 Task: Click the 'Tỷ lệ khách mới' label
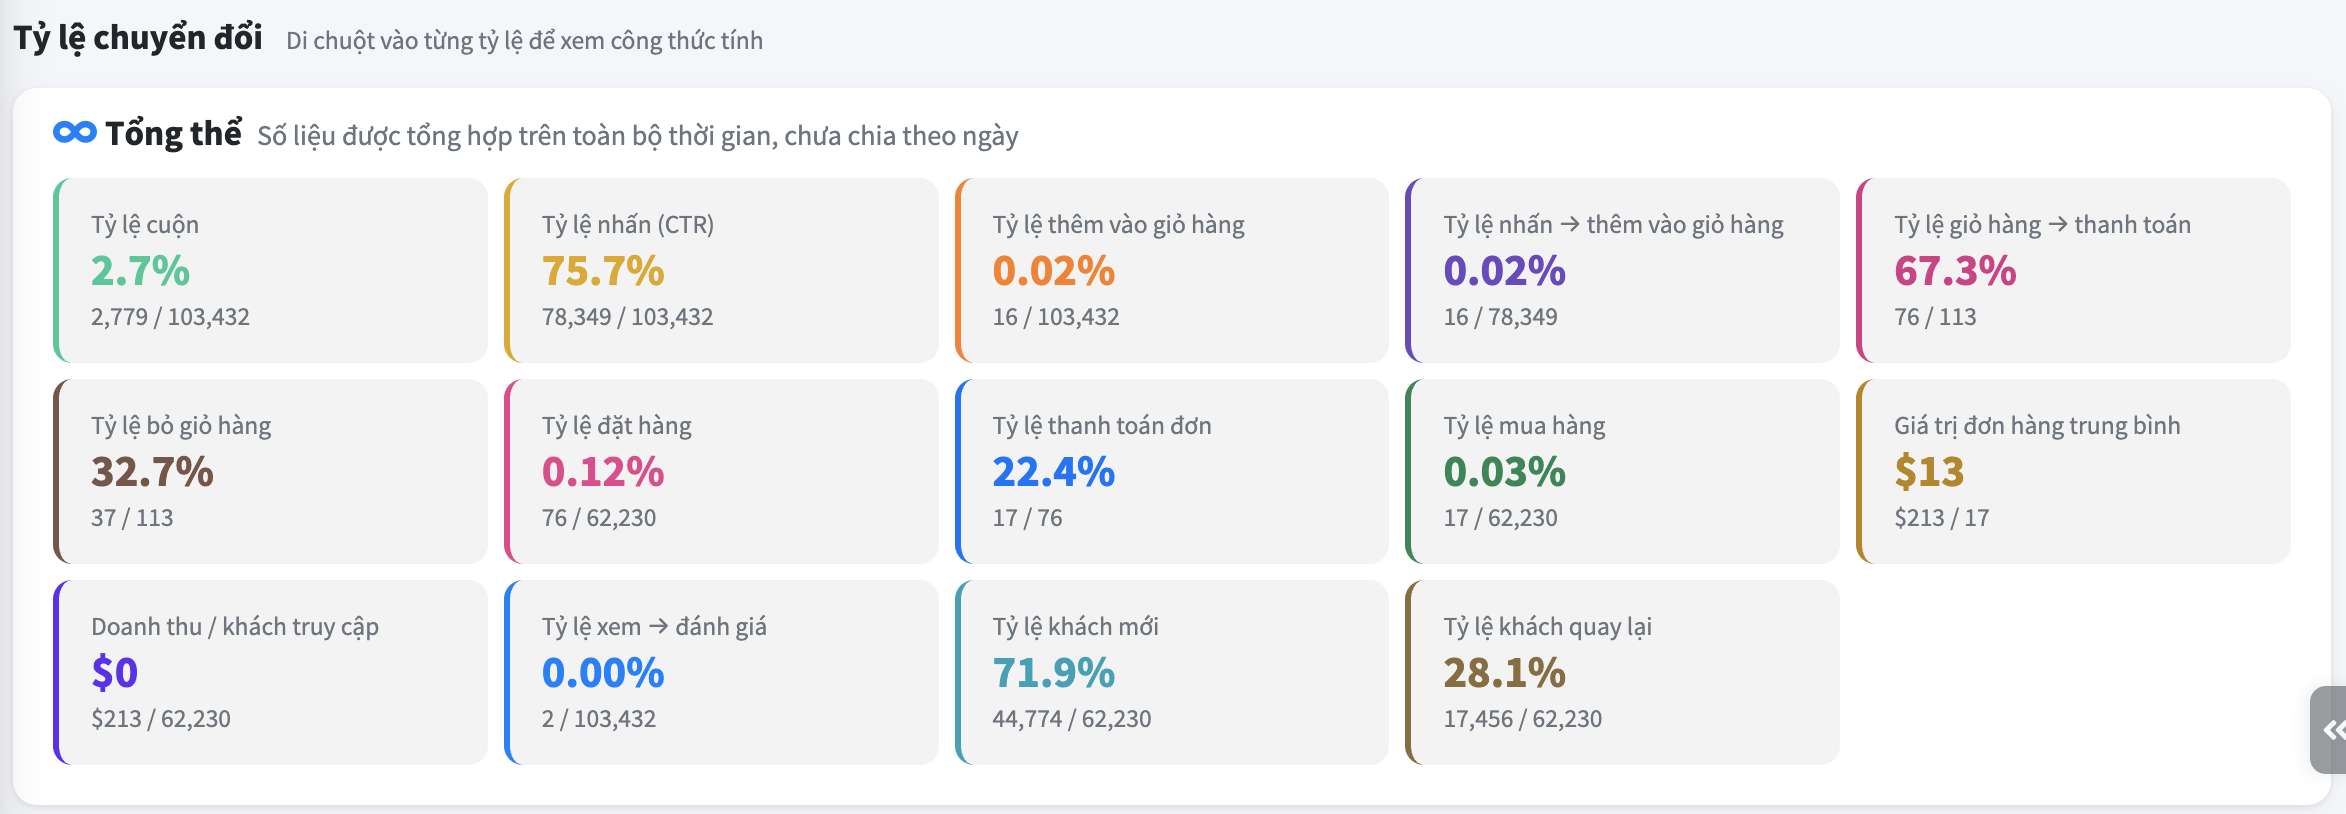(1075, 626)
